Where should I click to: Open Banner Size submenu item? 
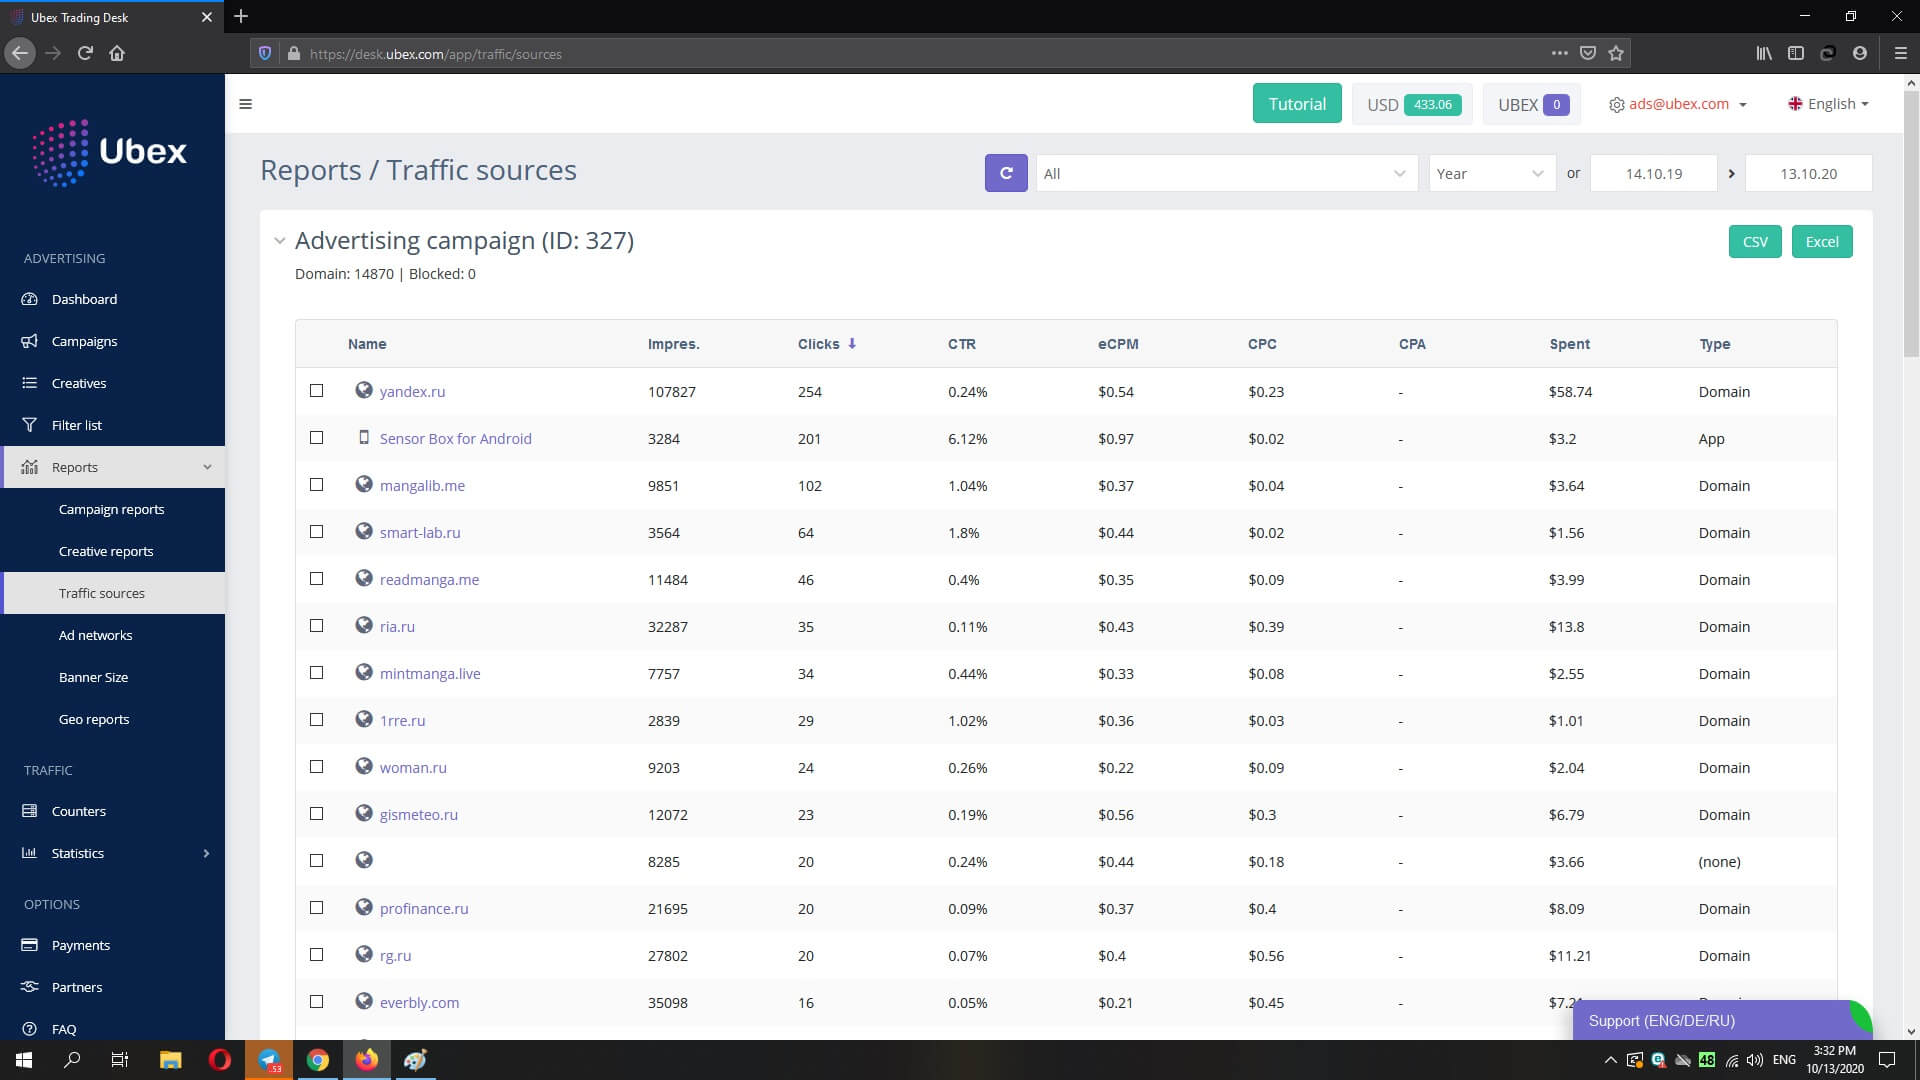(x=93, y=677)
